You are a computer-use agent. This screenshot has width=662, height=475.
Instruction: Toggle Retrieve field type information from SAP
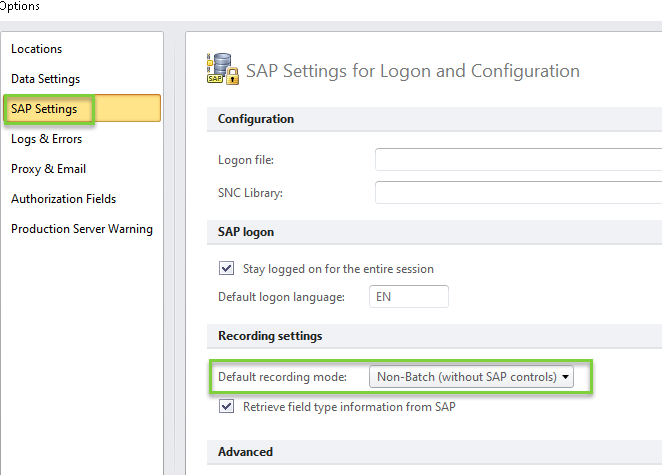pos(226,407)
